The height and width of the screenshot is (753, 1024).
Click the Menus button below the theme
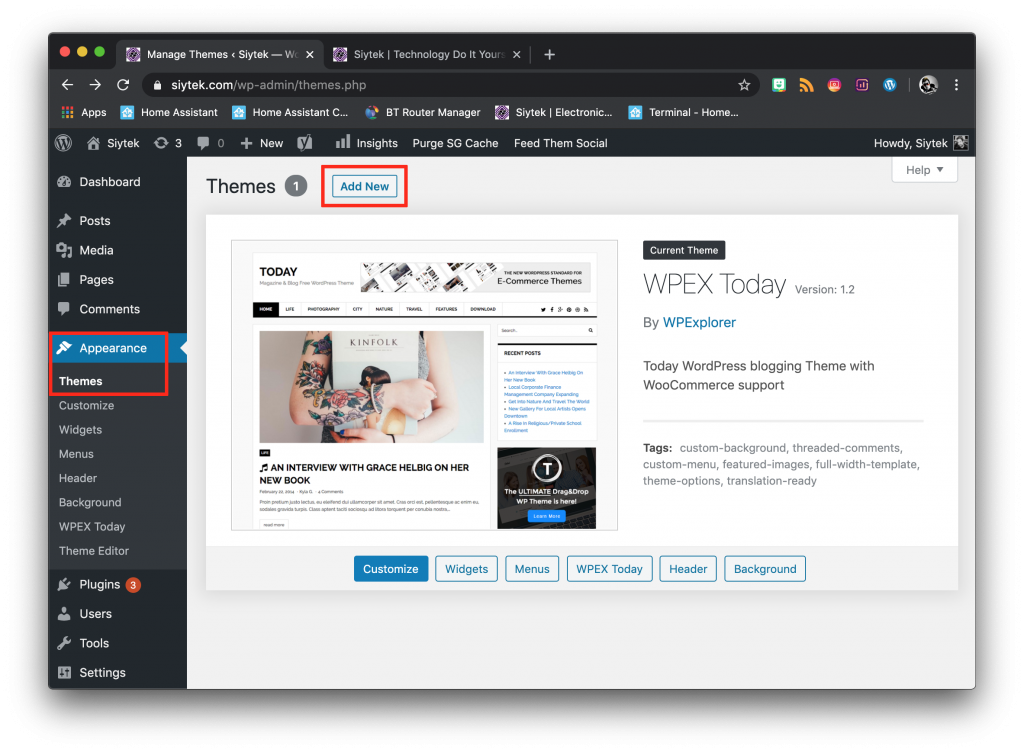click(x=532, y=569)
